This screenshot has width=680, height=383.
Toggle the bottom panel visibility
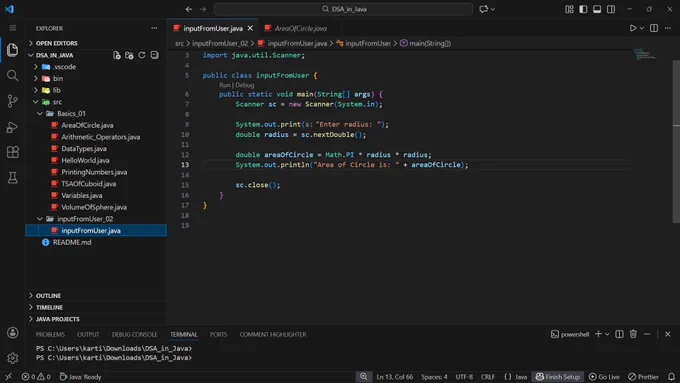point(597,9)
